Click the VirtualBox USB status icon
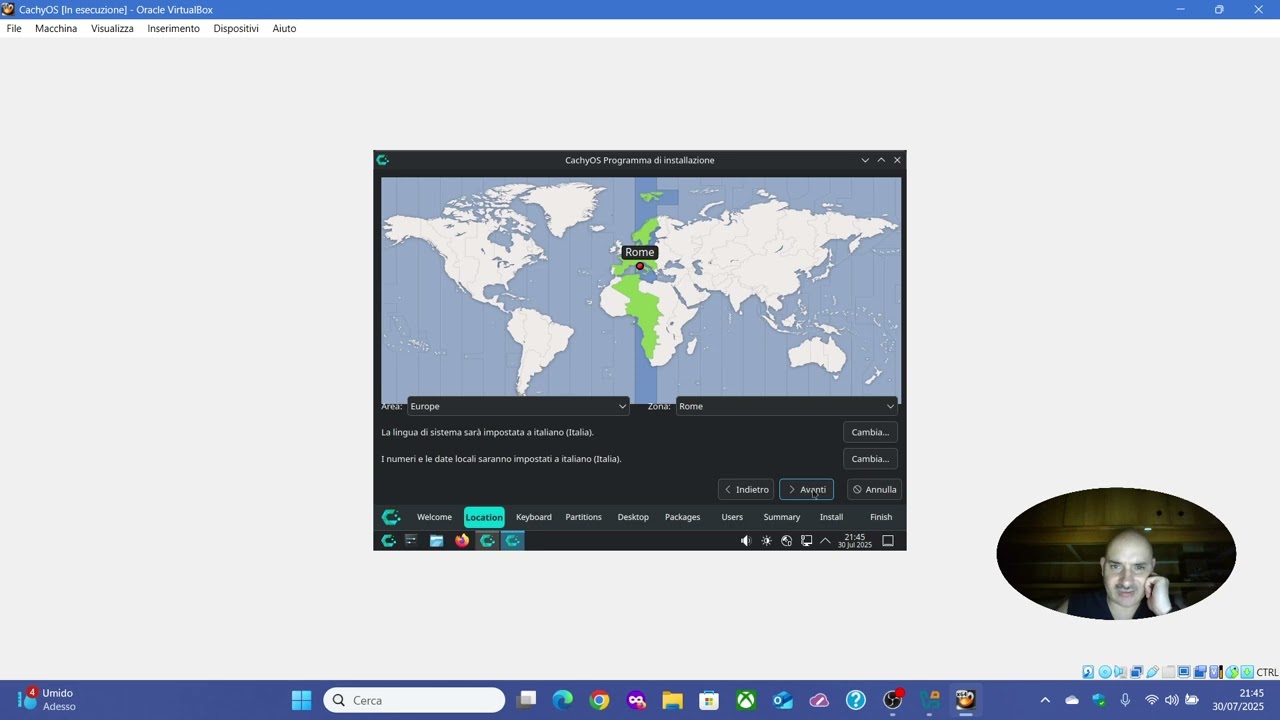The height and width of the screenshot is (720, 1280). point(1153,672)
